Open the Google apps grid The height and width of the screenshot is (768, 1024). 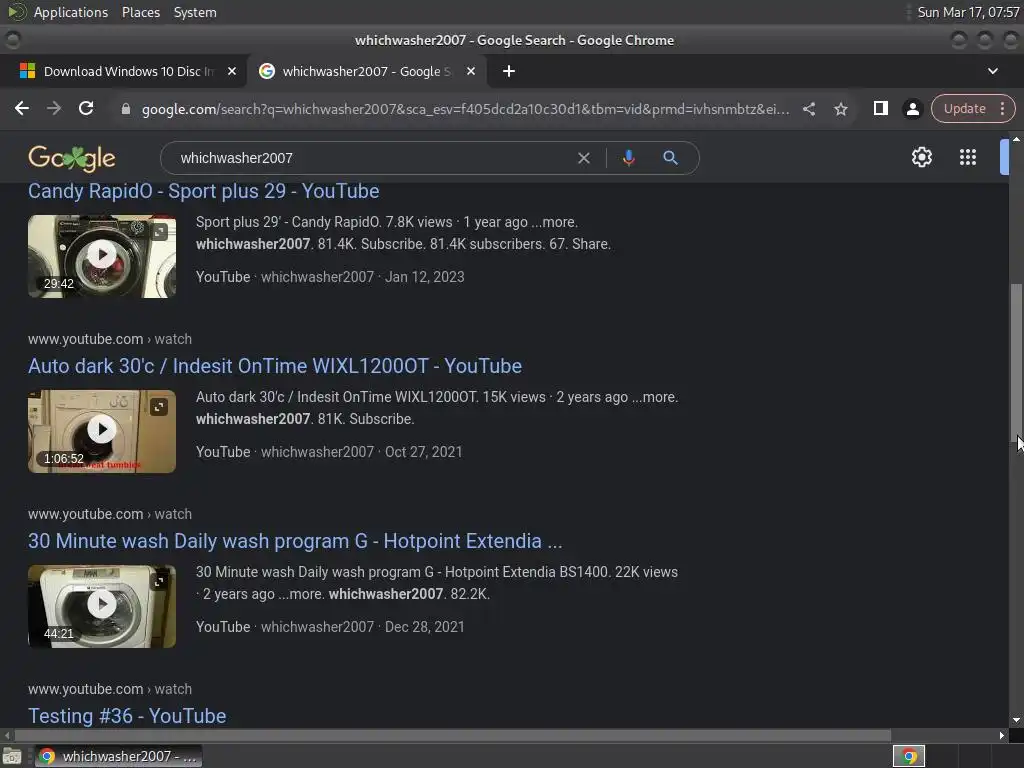pos(967,157)
